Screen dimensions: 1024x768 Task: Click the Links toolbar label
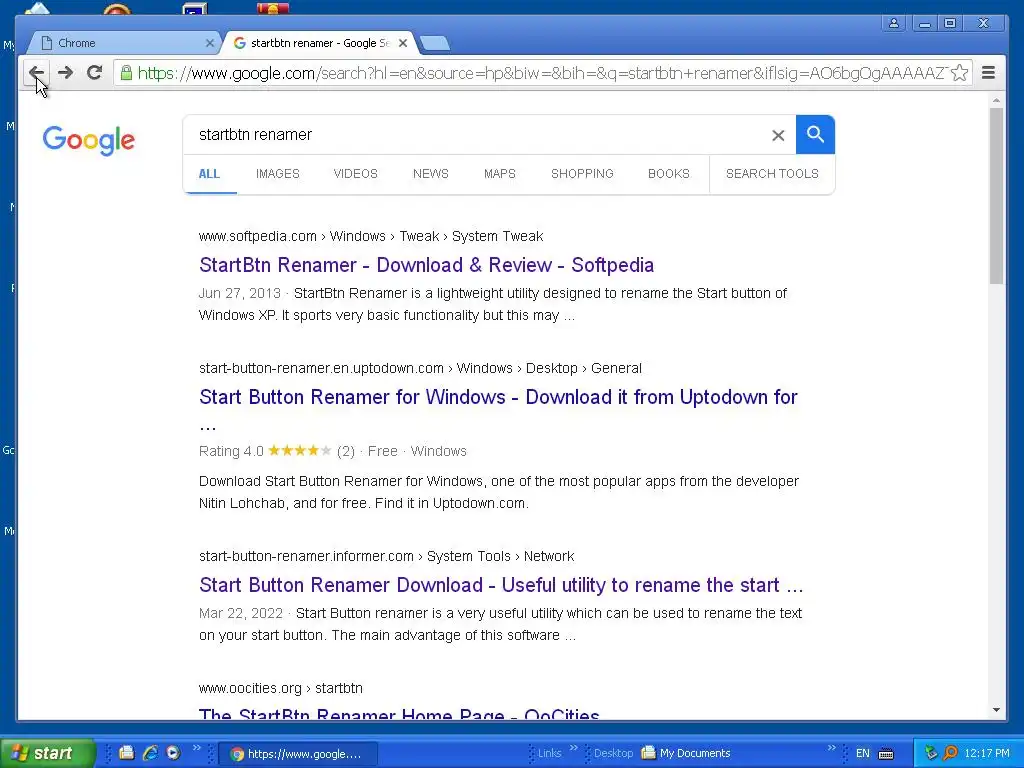coord(549,753)
